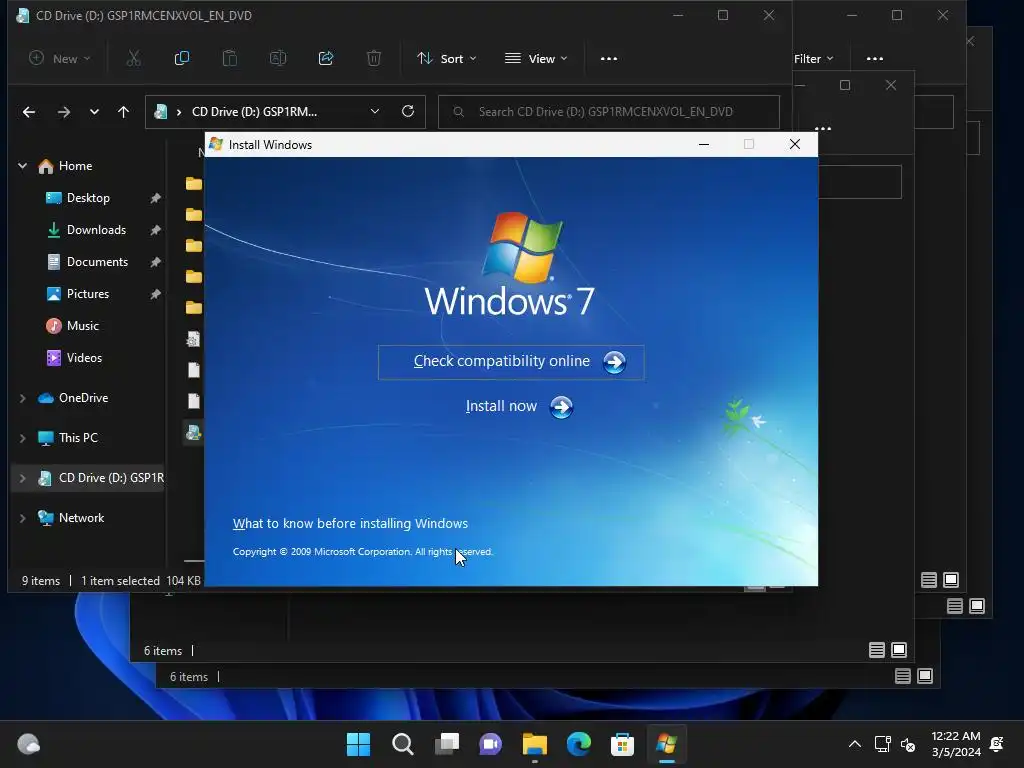Open Filter dropdown in background window
This screenshot has height=768, width=1024.
814,59
